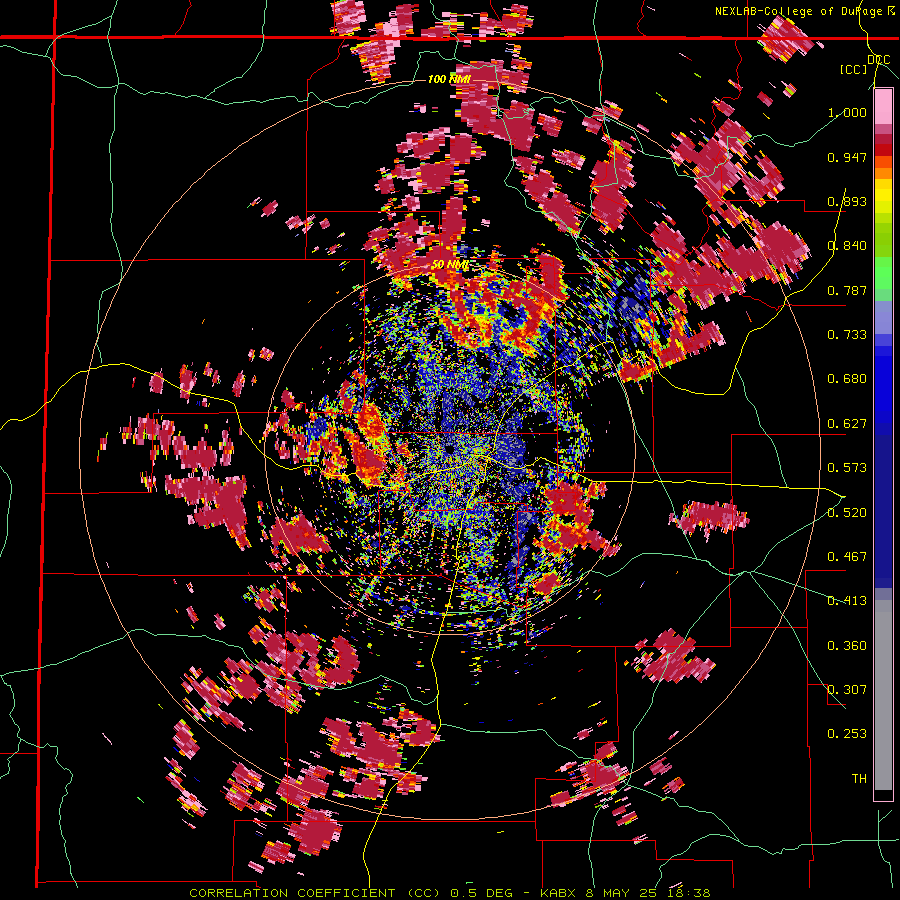The width and height of the screenshot is (900, 900).
Task: Click the TH threshold label on the scale
Action: click(859, 779)
